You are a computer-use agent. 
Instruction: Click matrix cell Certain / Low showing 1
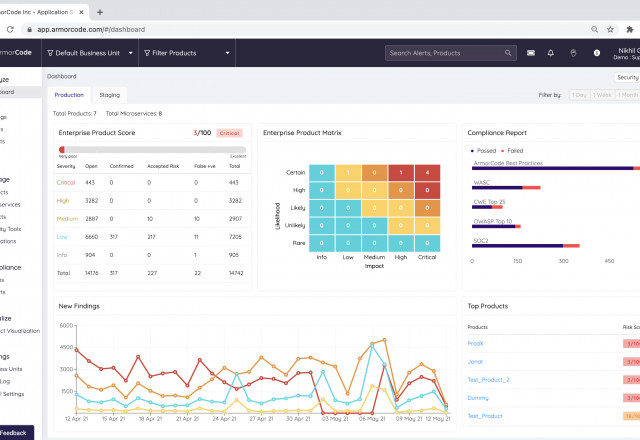point(348,173)
